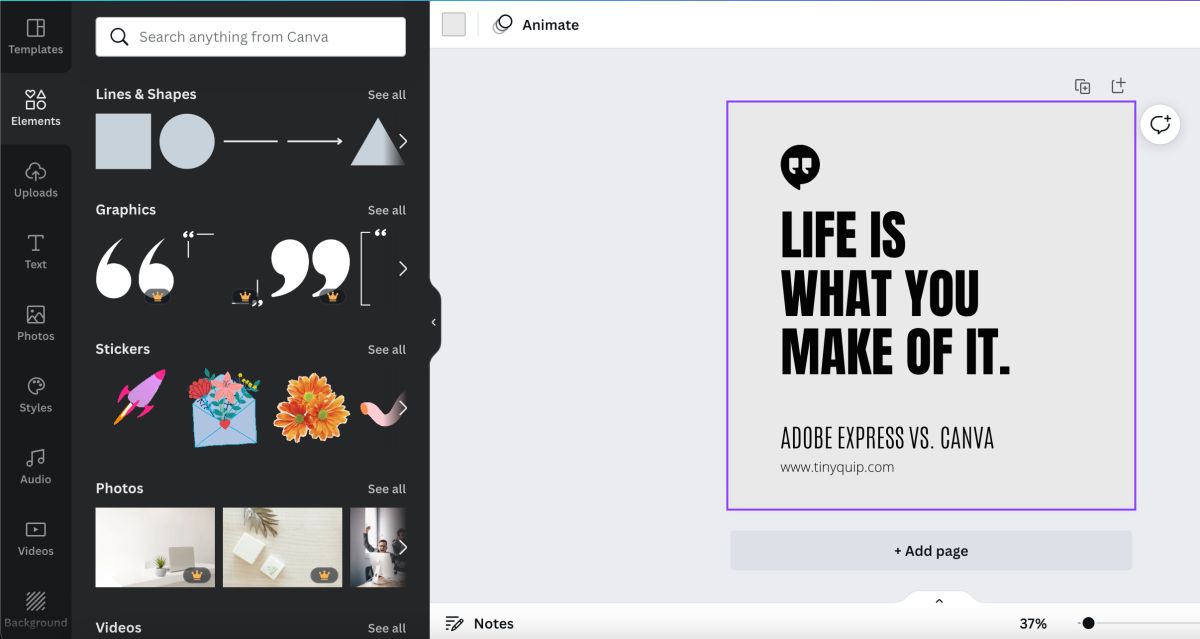See all Videos in elements panel

[x=387, y=628]
